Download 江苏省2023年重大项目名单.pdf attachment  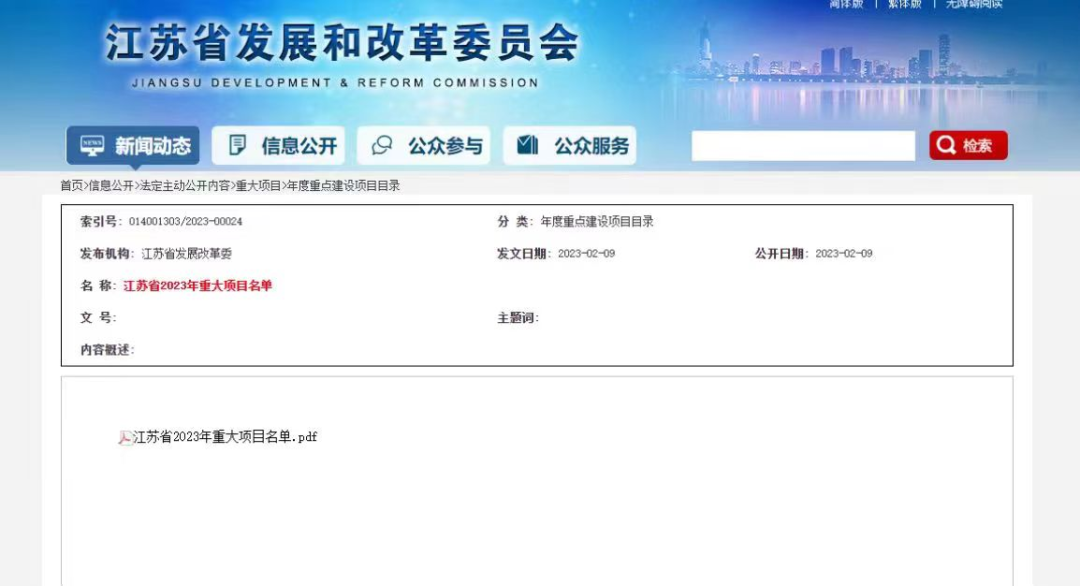coord(225,437)
